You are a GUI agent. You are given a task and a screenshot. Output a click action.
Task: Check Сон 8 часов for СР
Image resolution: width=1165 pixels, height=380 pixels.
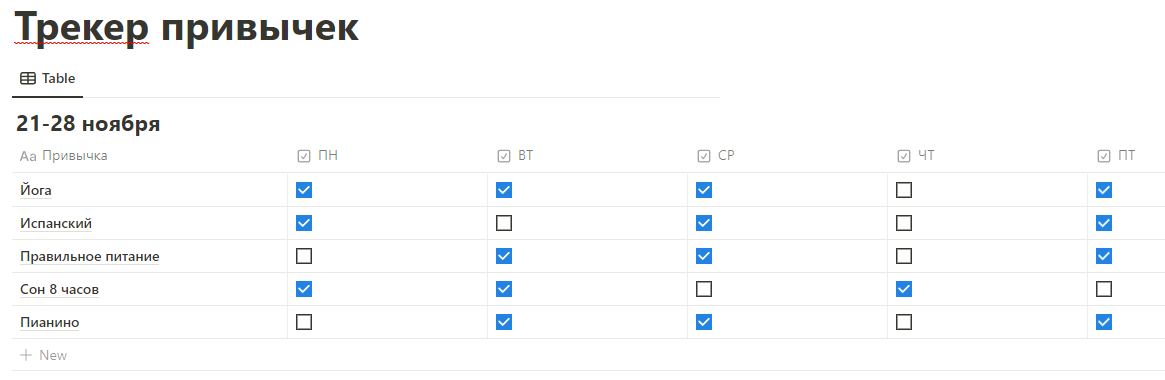tap(704, 289)
